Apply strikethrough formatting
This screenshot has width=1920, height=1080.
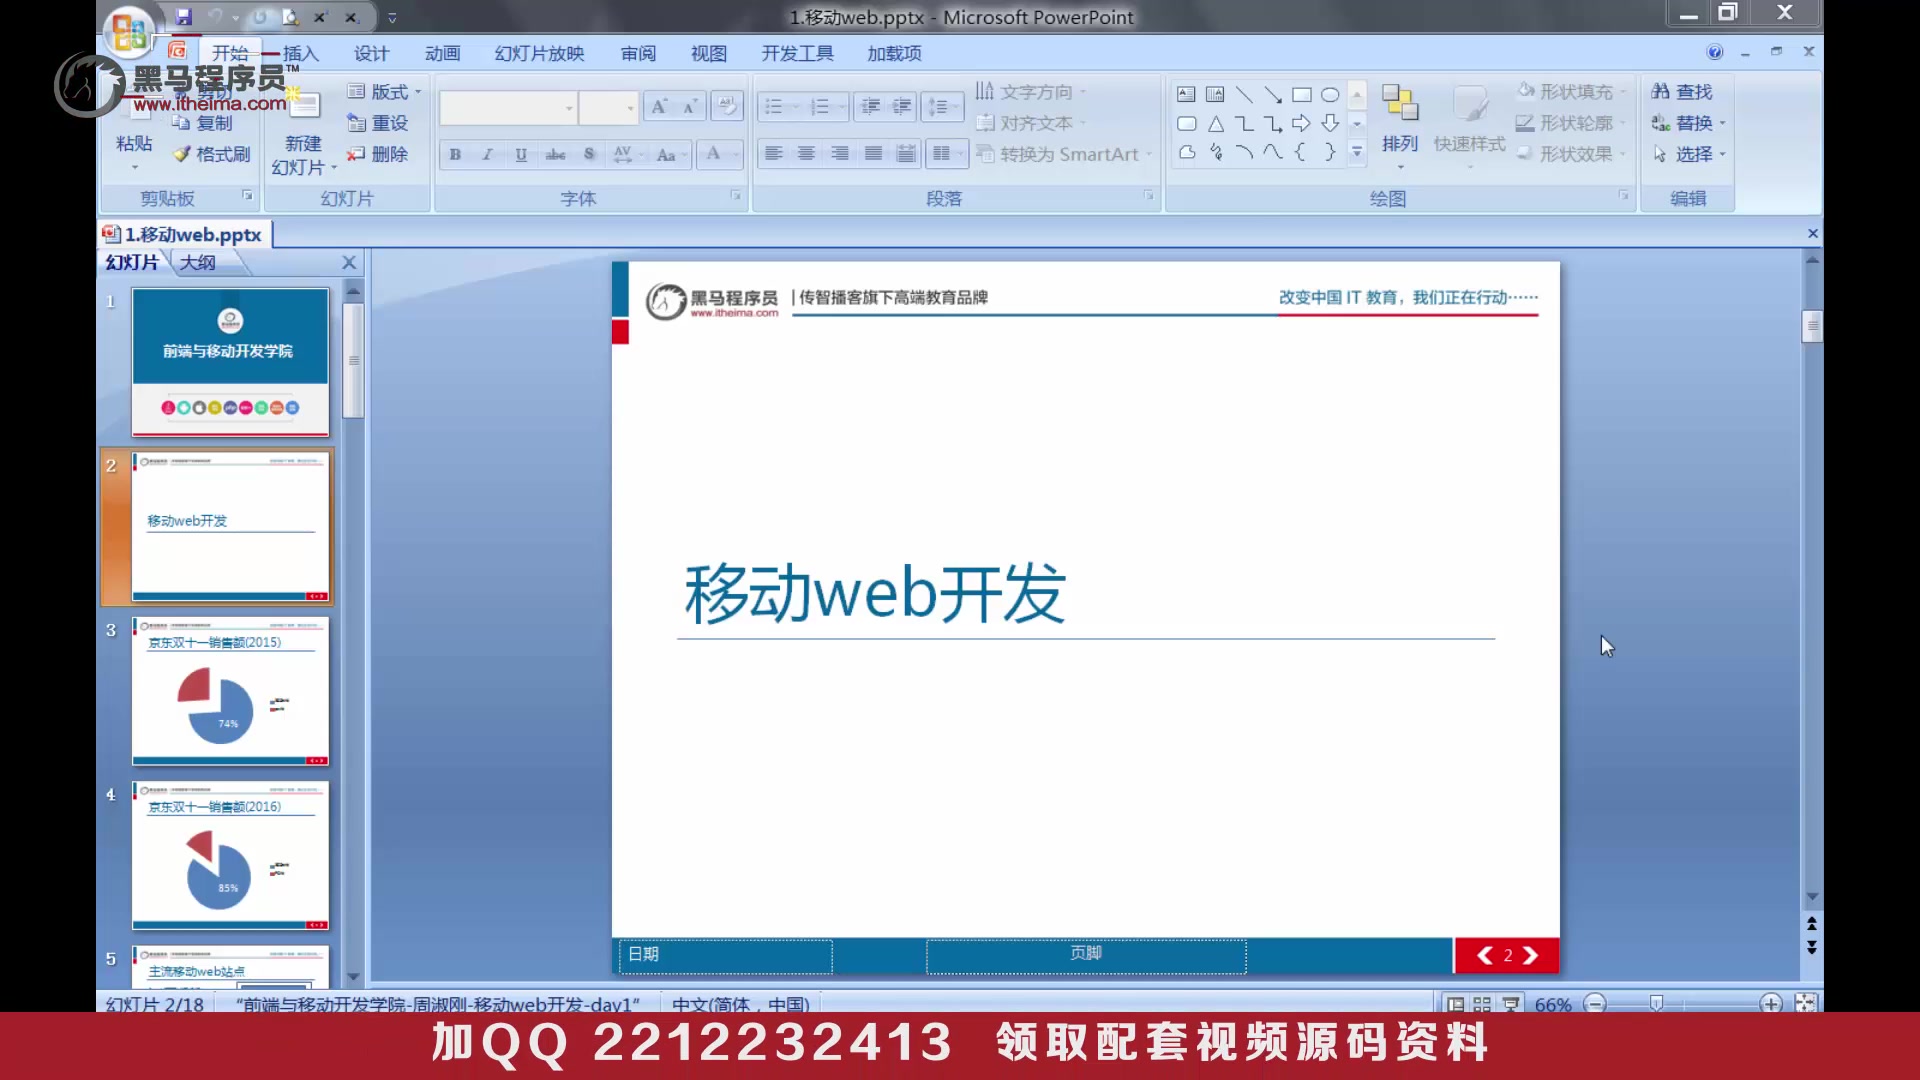[x=555, y=155]
